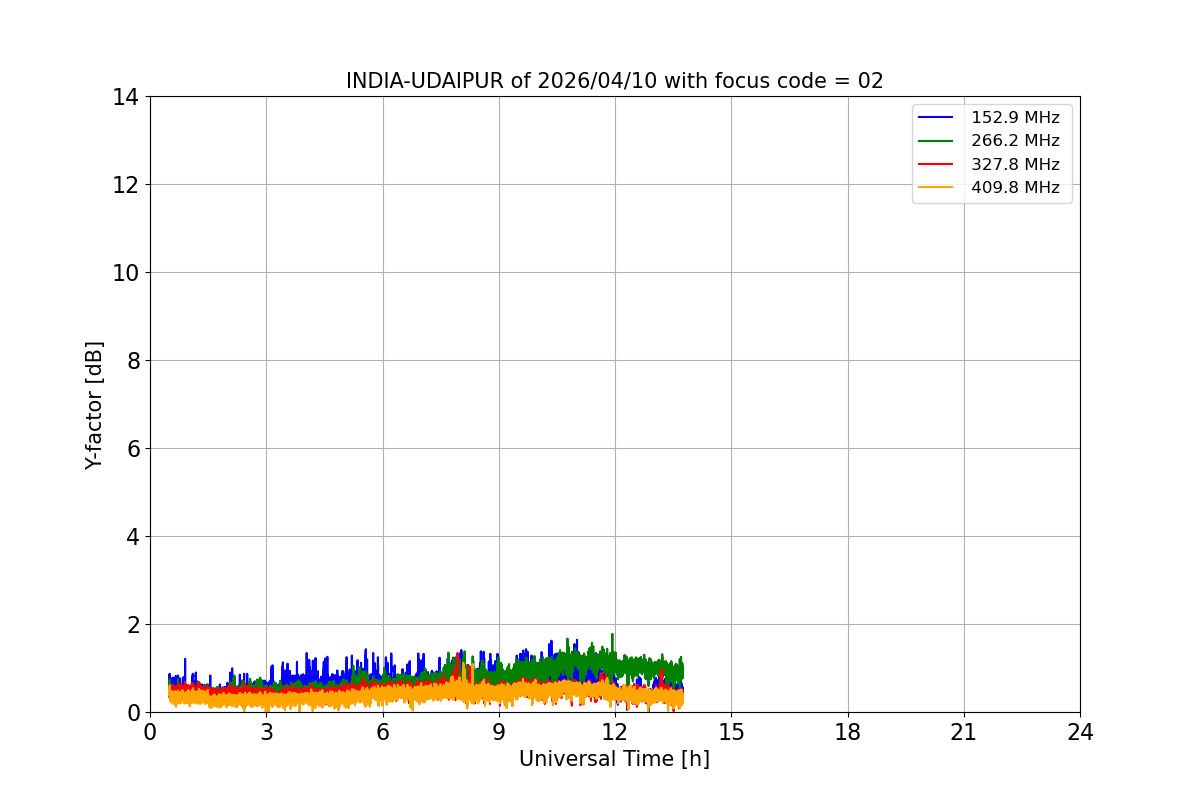Click the x-axis tick label 0

(x=150, y=732)
